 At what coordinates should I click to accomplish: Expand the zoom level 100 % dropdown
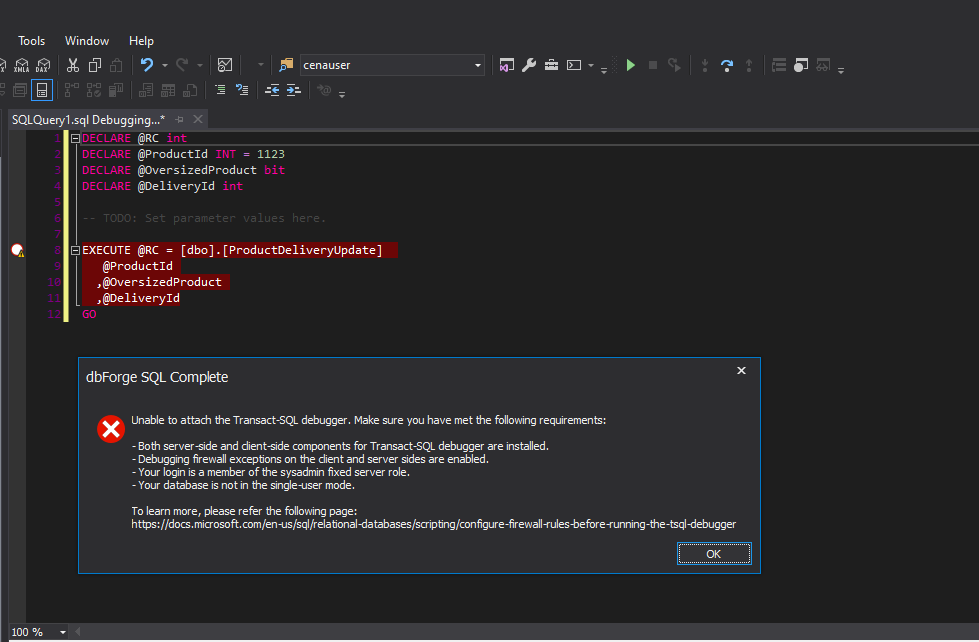point(63,632)
